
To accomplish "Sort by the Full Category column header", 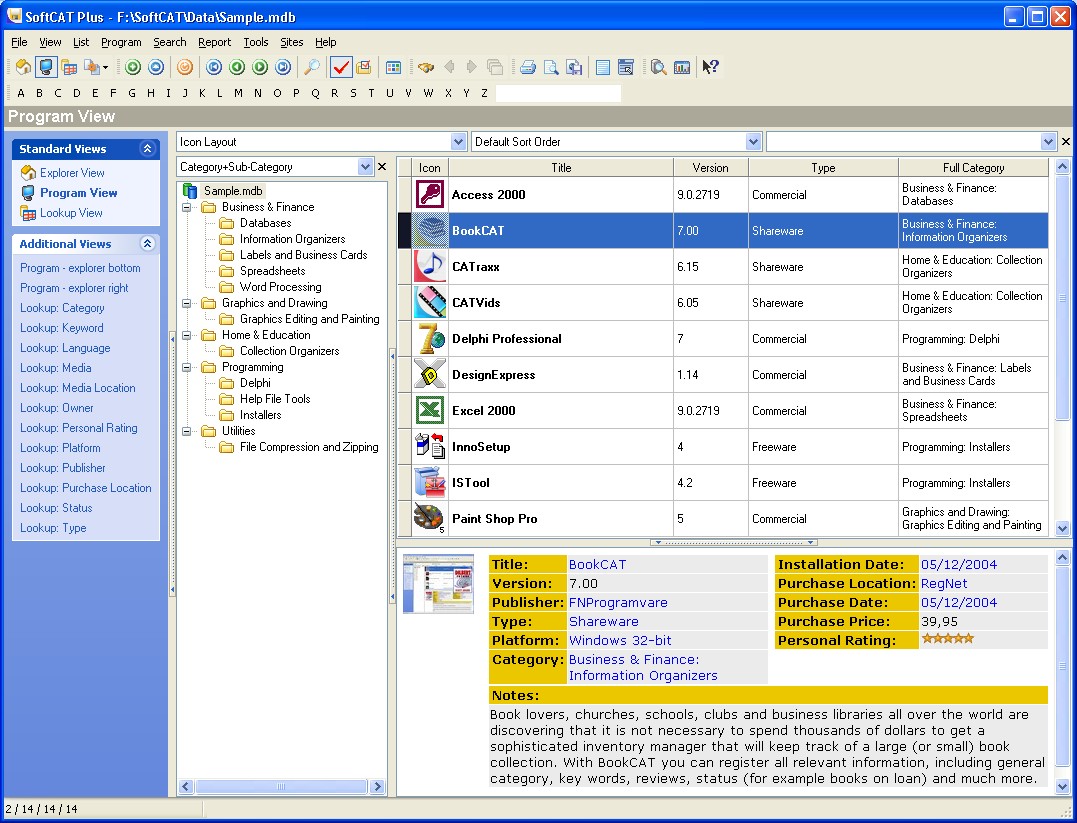I will click(973, 168).
